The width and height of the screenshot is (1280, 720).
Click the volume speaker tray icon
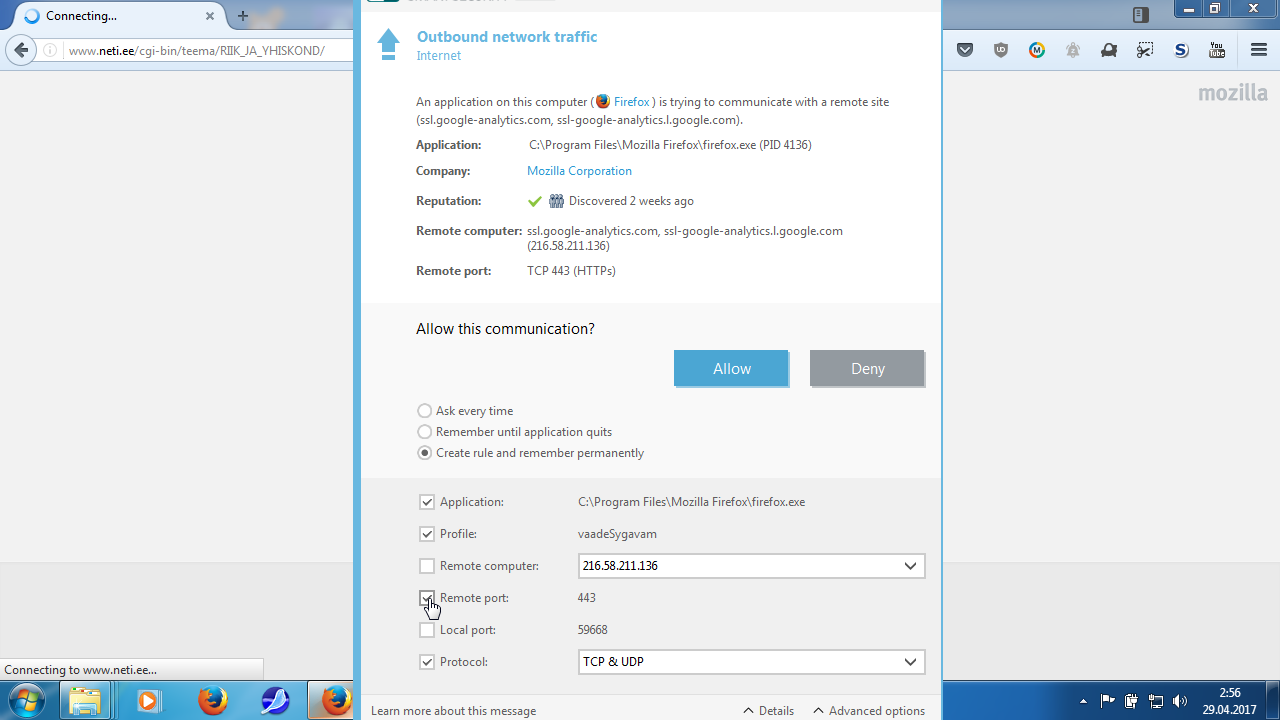[1180, 701]
